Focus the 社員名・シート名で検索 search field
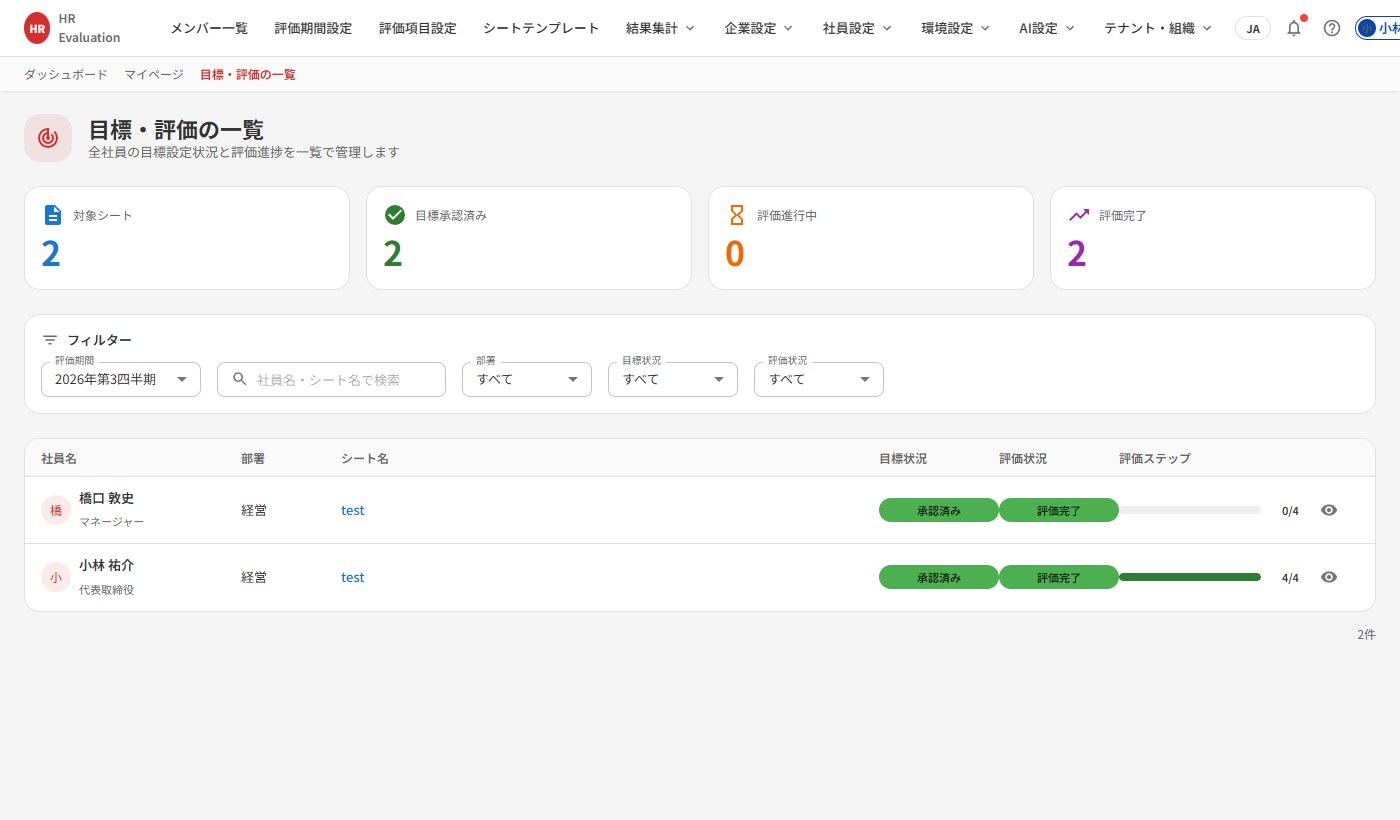Screen dimensions: 1400x820 (x=331, y=379)
